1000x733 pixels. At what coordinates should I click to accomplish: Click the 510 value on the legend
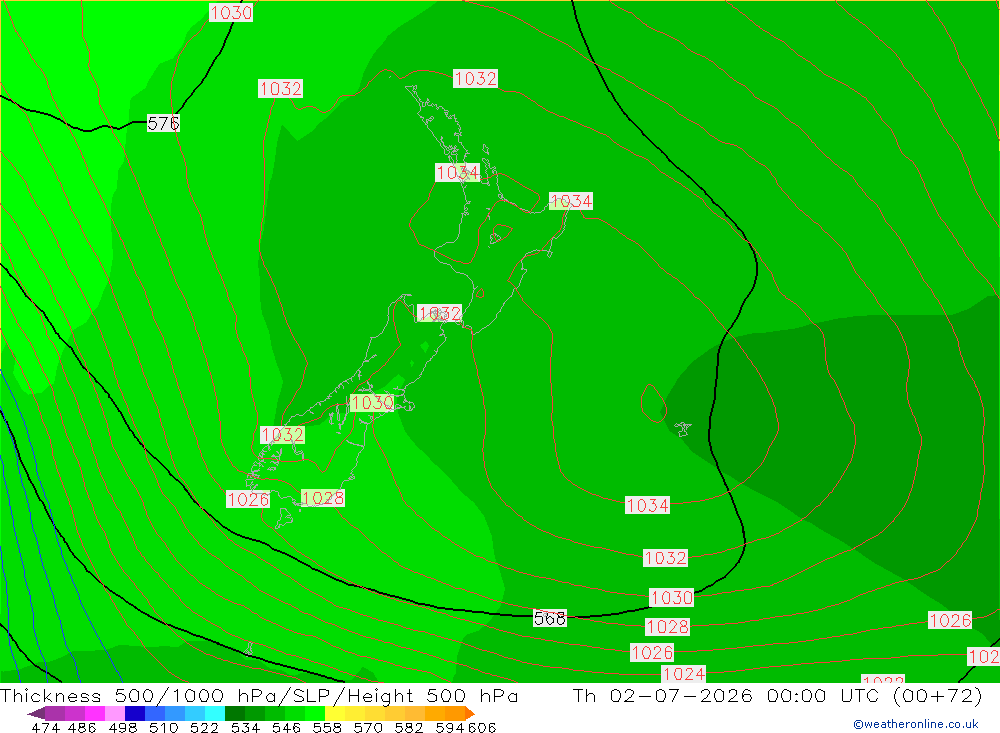(163, 727)
